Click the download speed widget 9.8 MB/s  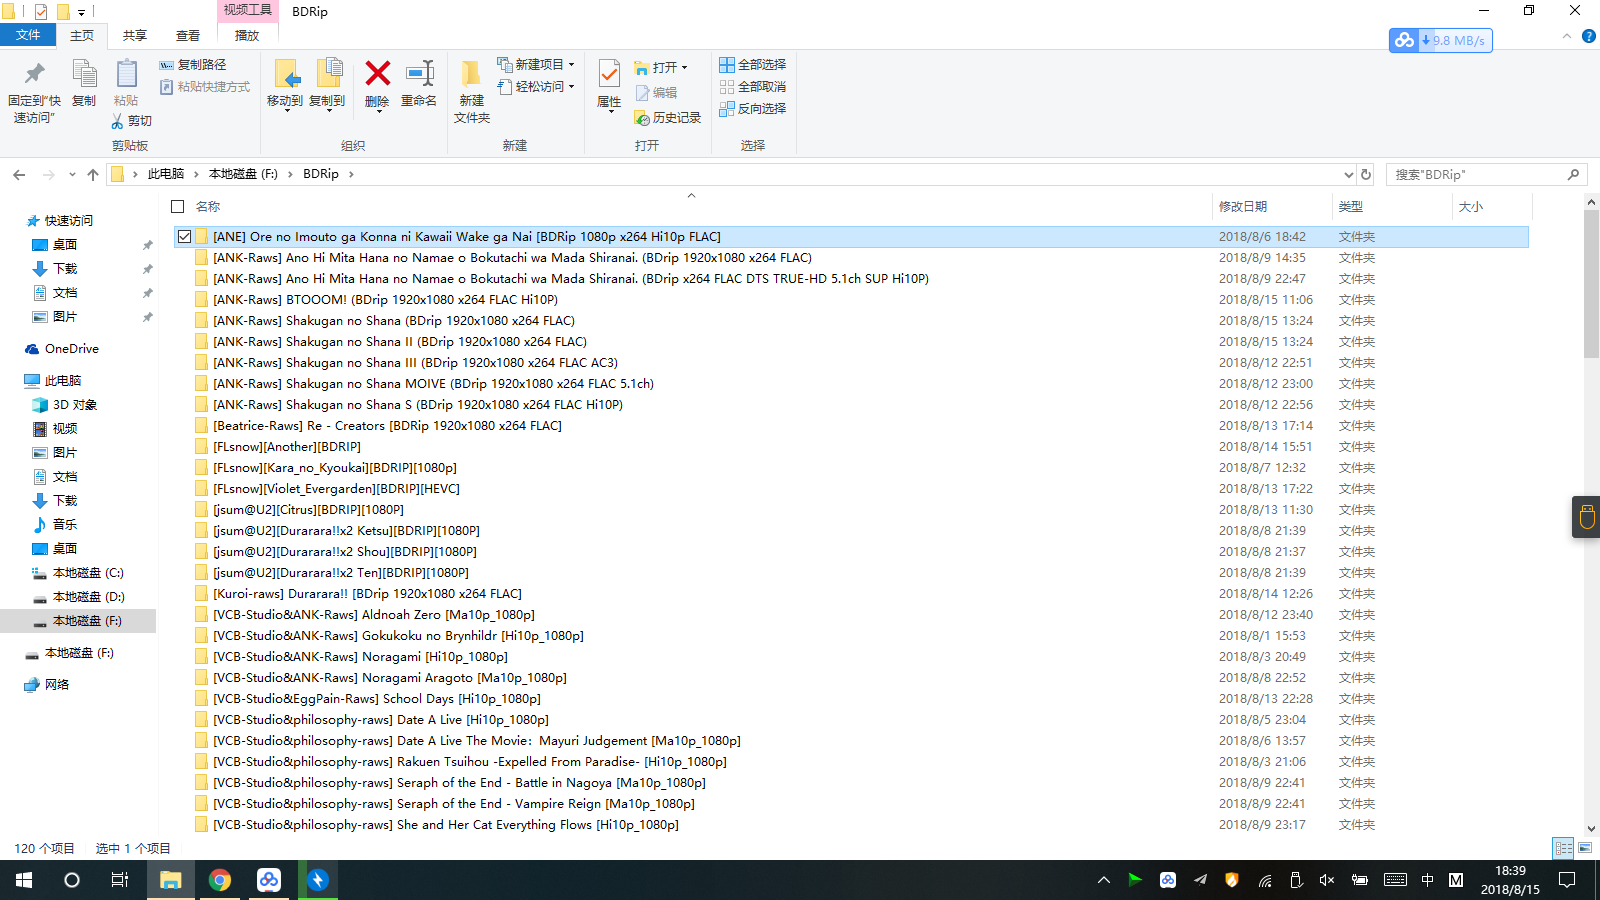click(1441, 41)
